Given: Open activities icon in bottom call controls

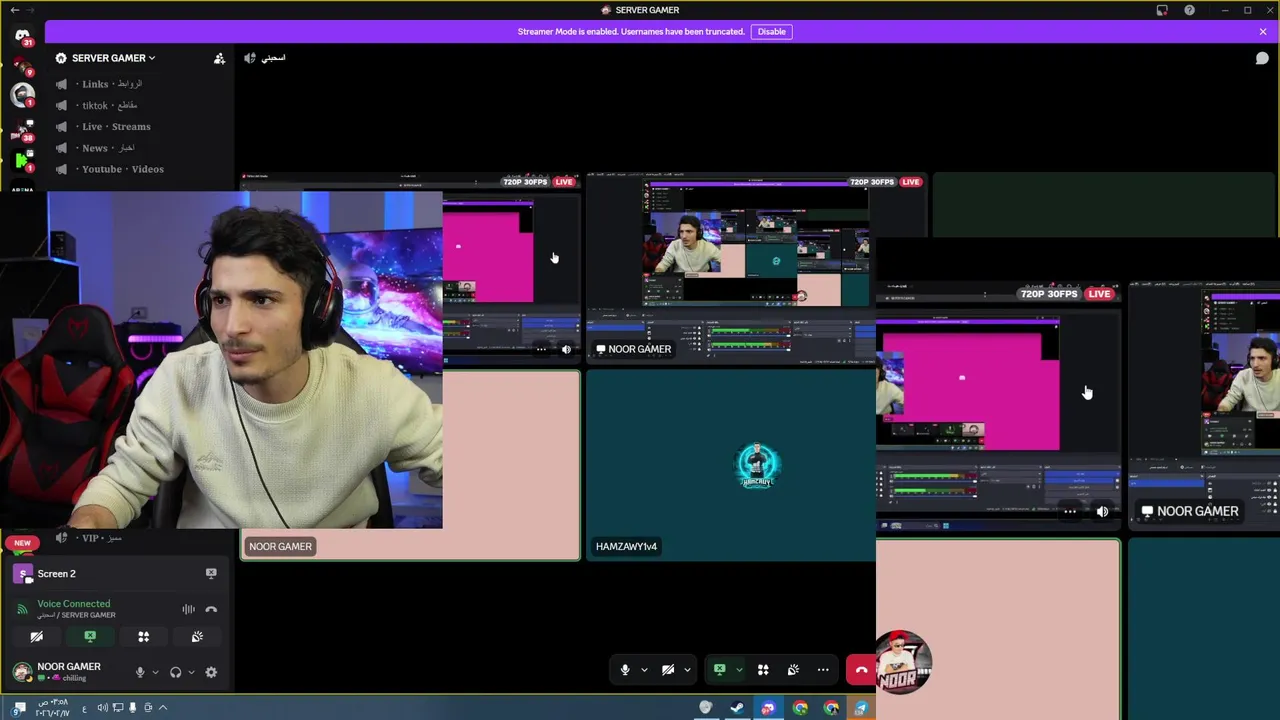Looking at the screenshot, I should [x=763, y=670].
